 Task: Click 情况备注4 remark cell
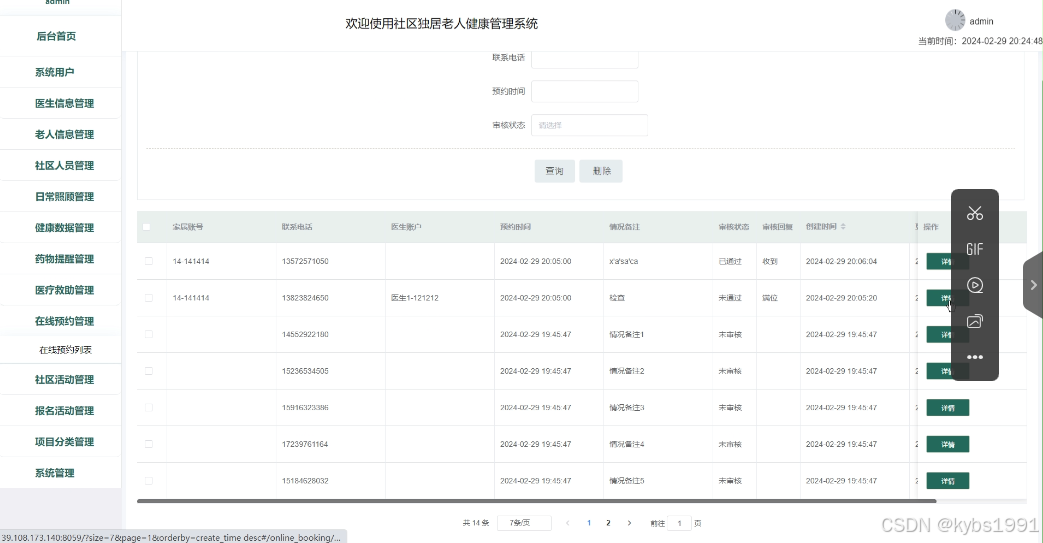tap(627, 444)
